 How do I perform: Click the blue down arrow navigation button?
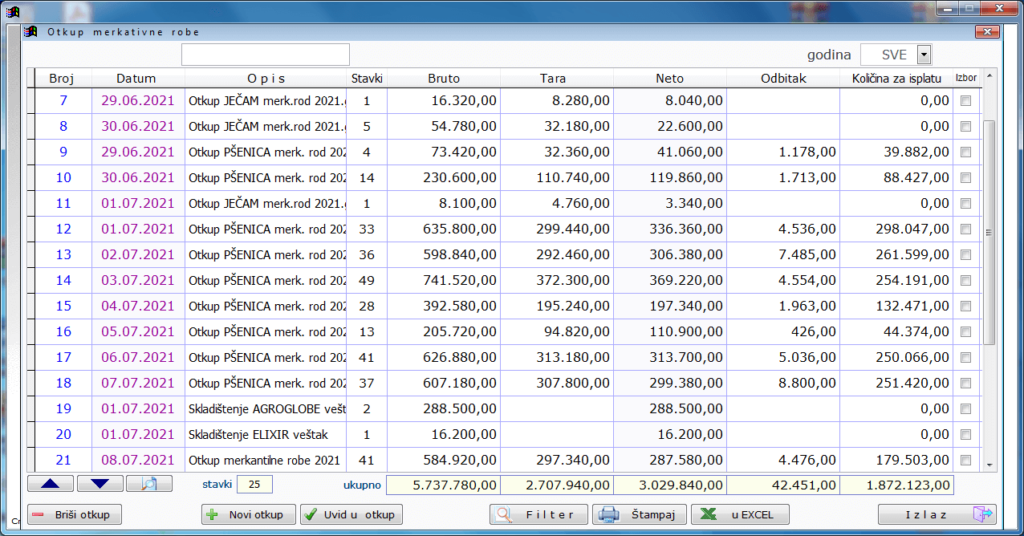[x=100, y=484]
